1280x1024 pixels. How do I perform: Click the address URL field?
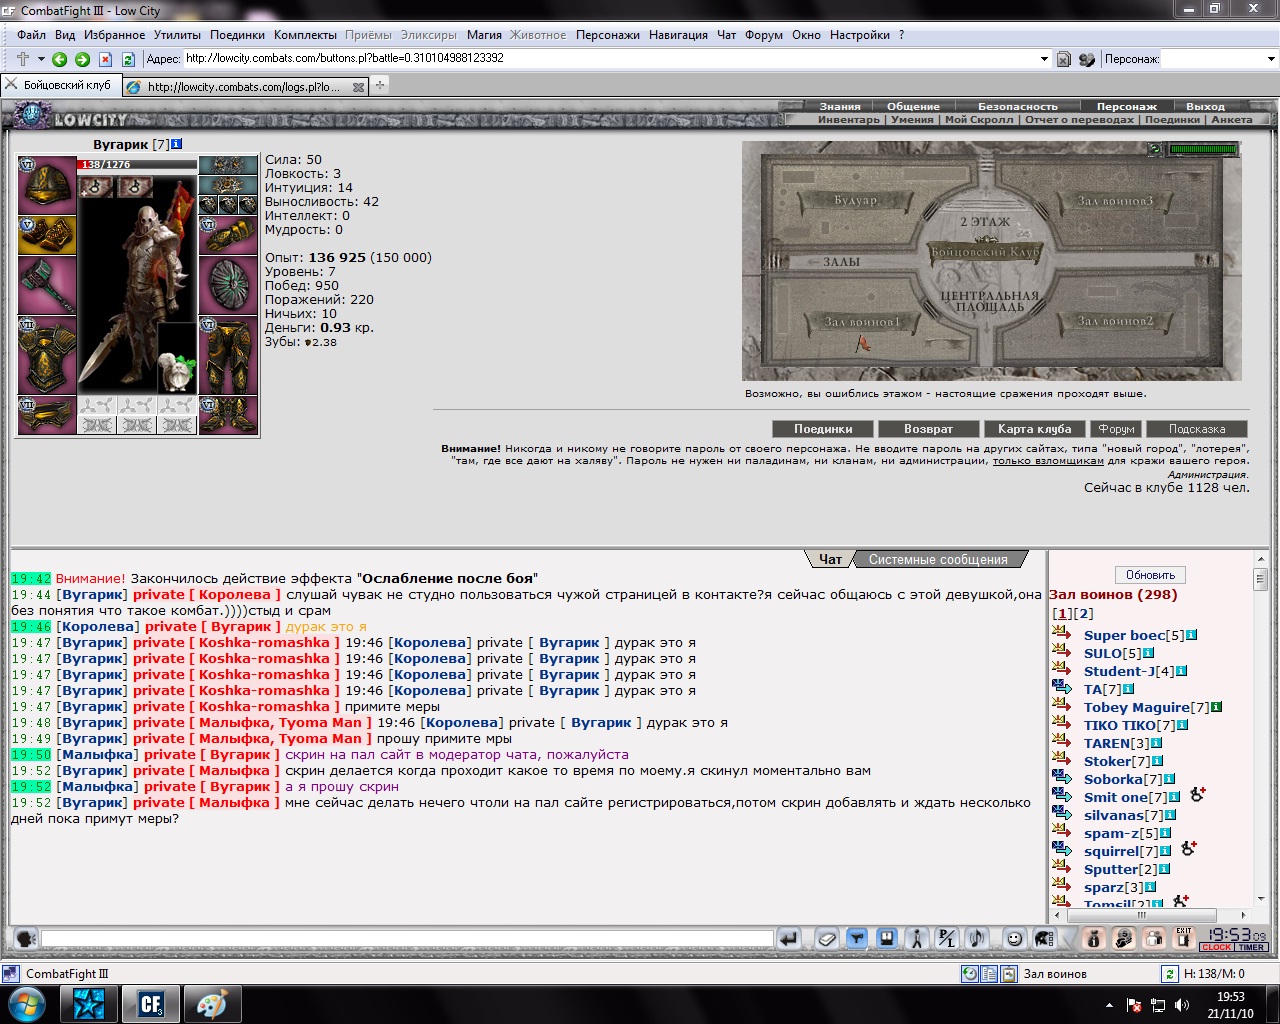pyautogui.click(x=610, y=59)
